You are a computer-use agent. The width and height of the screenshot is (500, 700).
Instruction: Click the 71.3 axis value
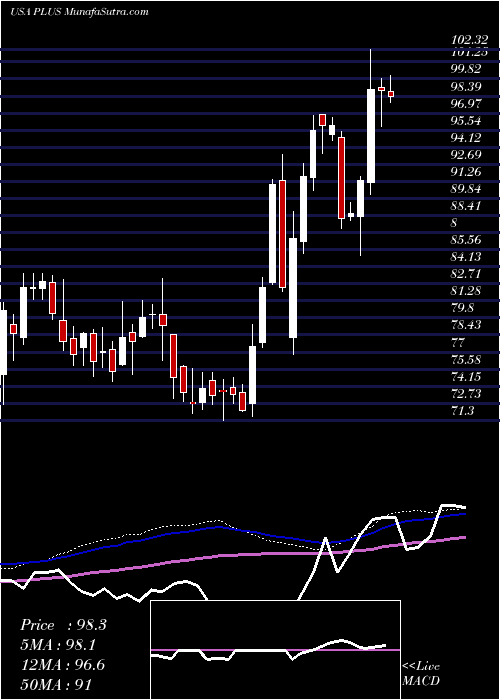[x=463, y=411]
